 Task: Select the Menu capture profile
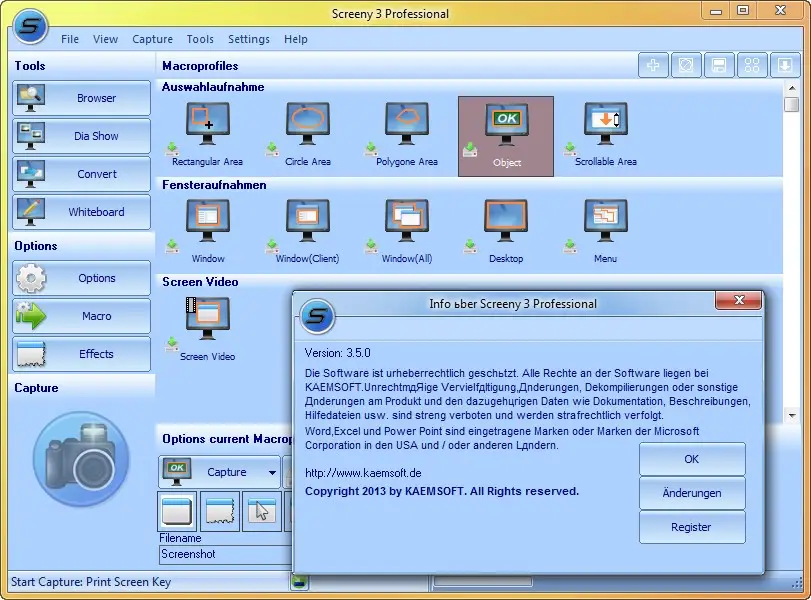click(605, 231)
